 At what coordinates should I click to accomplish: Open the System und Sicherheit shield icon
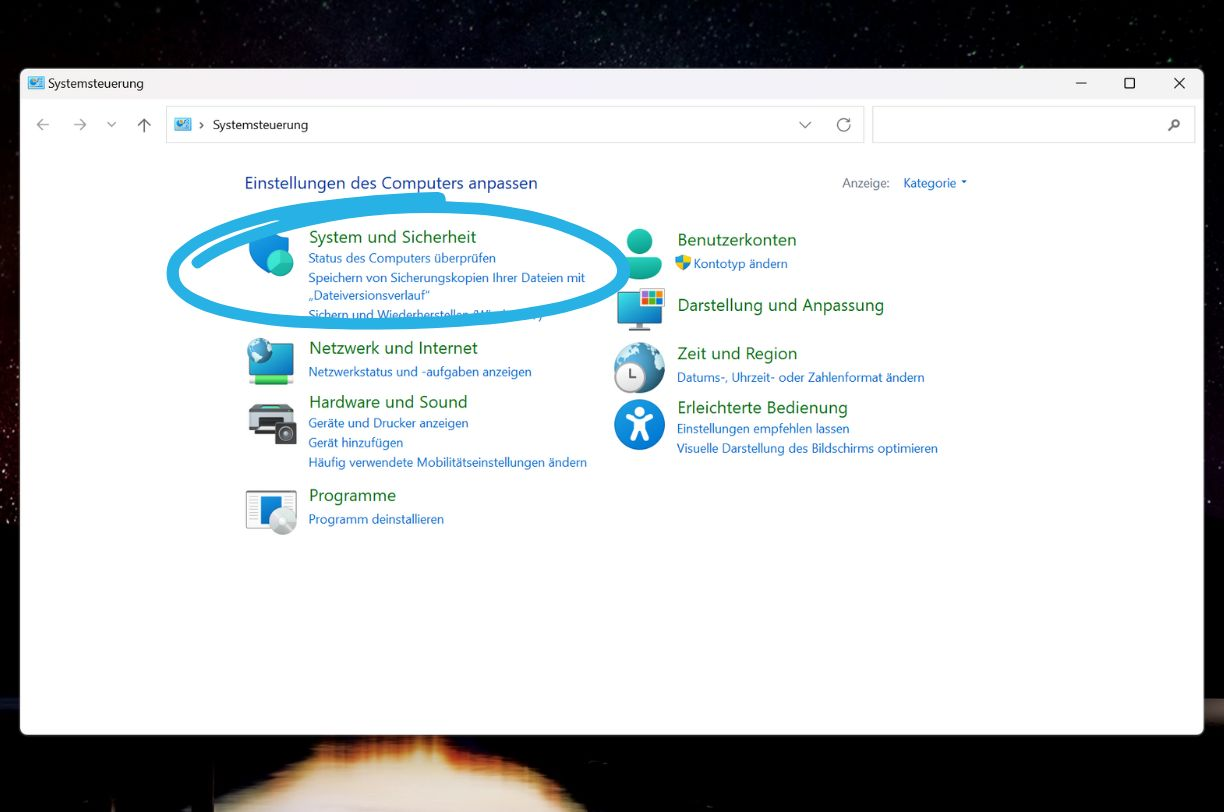tap(270, 256)
